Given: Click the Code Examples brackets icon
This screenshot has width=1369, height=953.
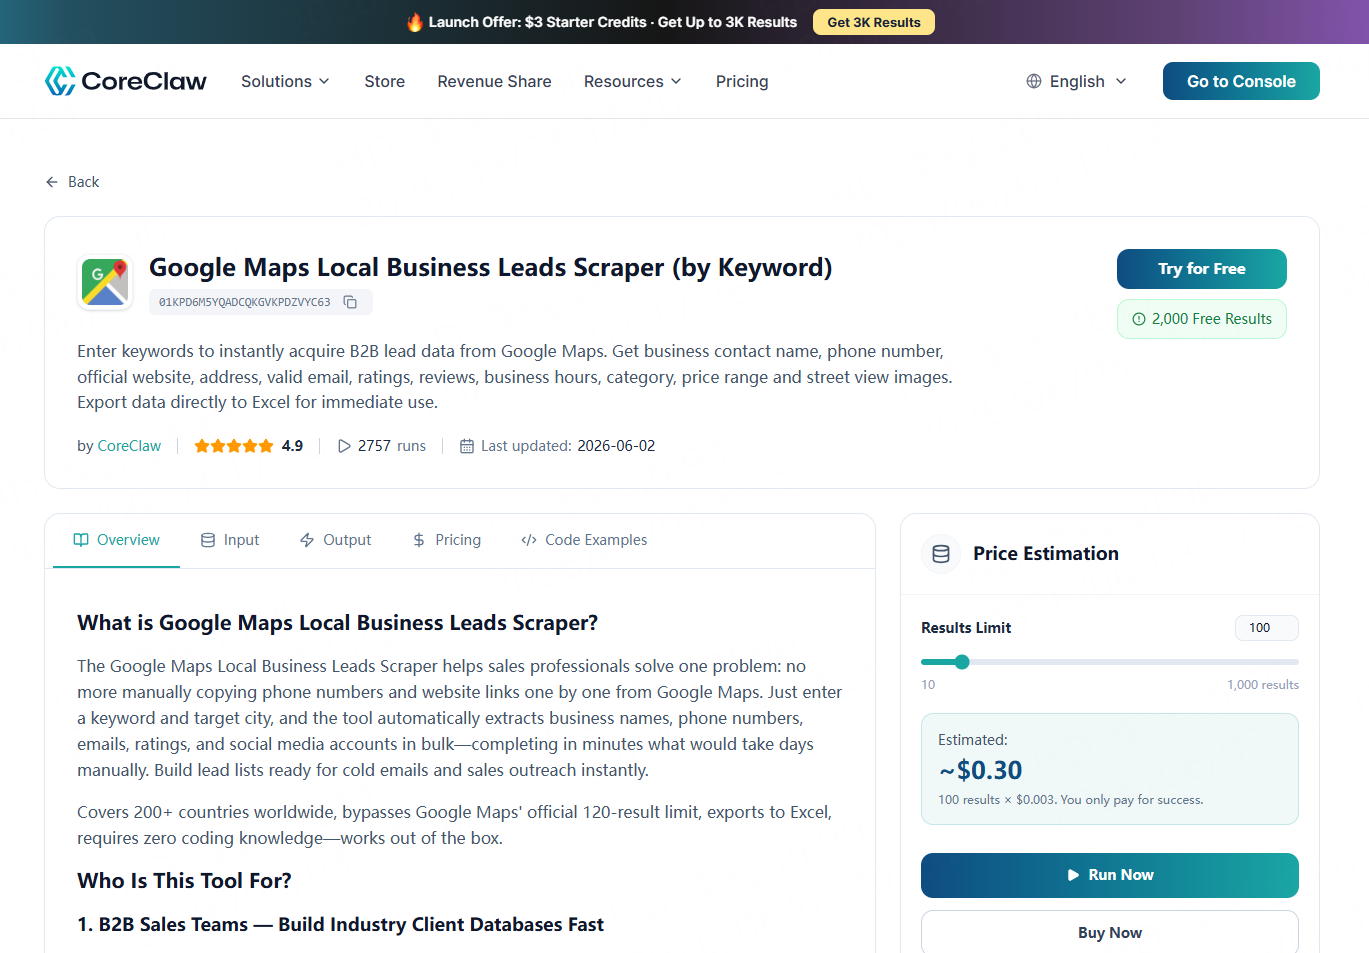Looking at the screenshot, I should coord(529,540).
